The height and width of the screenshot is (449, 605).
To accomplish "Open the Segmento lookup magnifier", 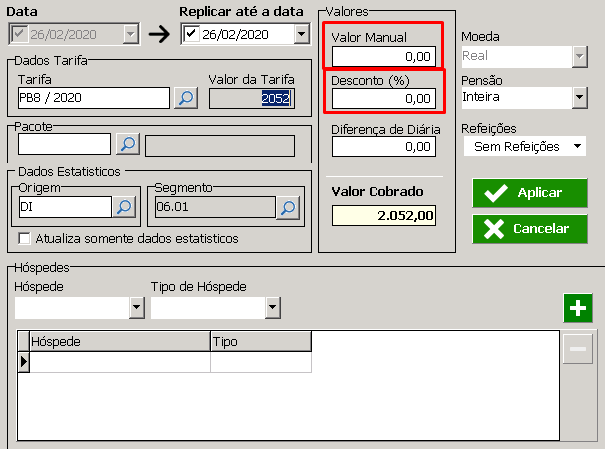I will tap(288, 208).
